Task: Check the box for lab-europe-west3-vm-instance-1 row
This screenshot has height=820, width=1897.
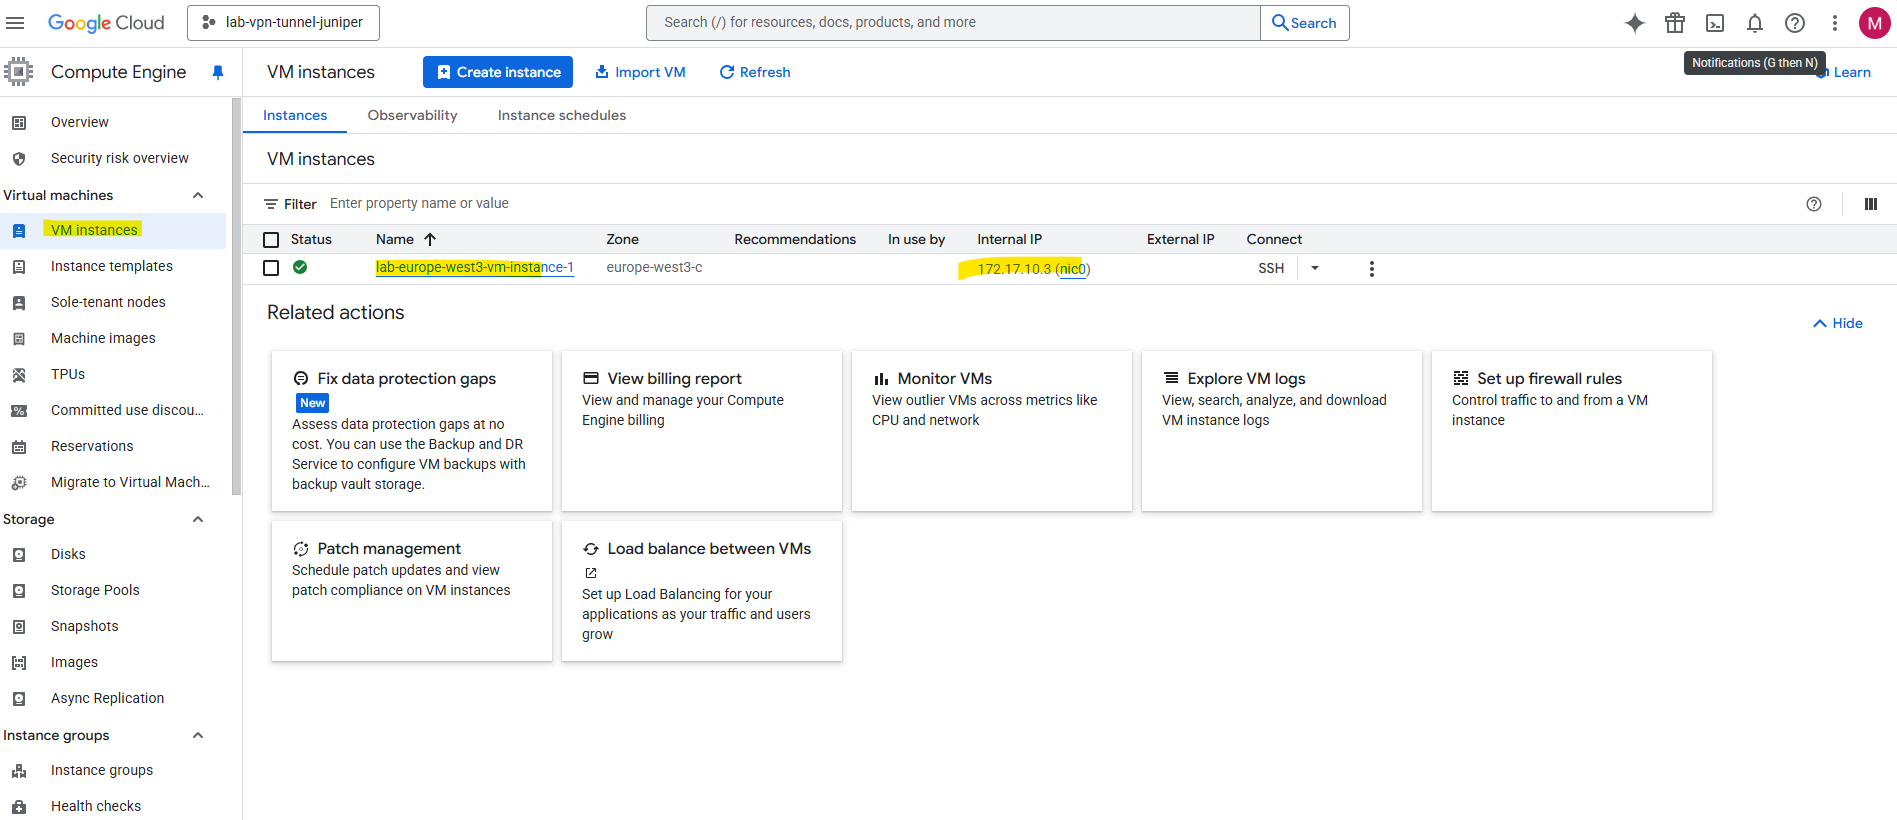Action: point(271,268)
